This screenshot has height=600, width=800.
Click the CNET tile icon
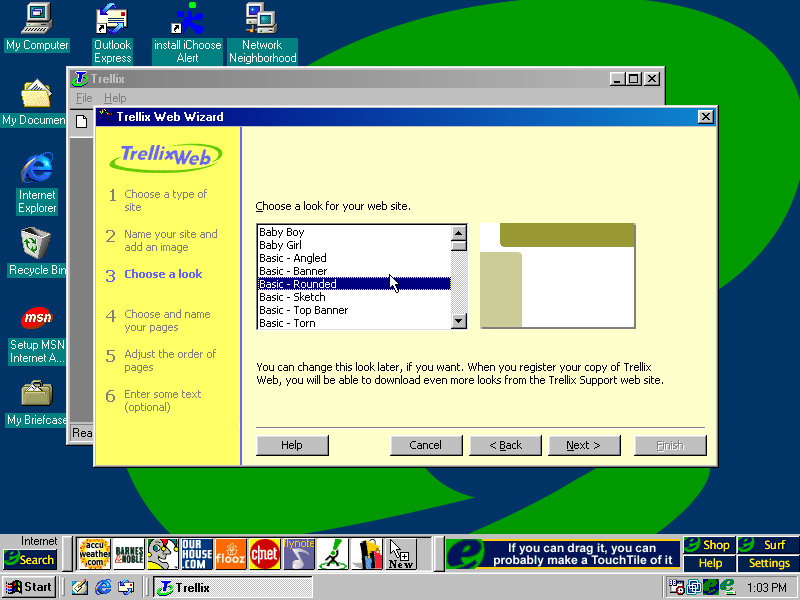264,553
